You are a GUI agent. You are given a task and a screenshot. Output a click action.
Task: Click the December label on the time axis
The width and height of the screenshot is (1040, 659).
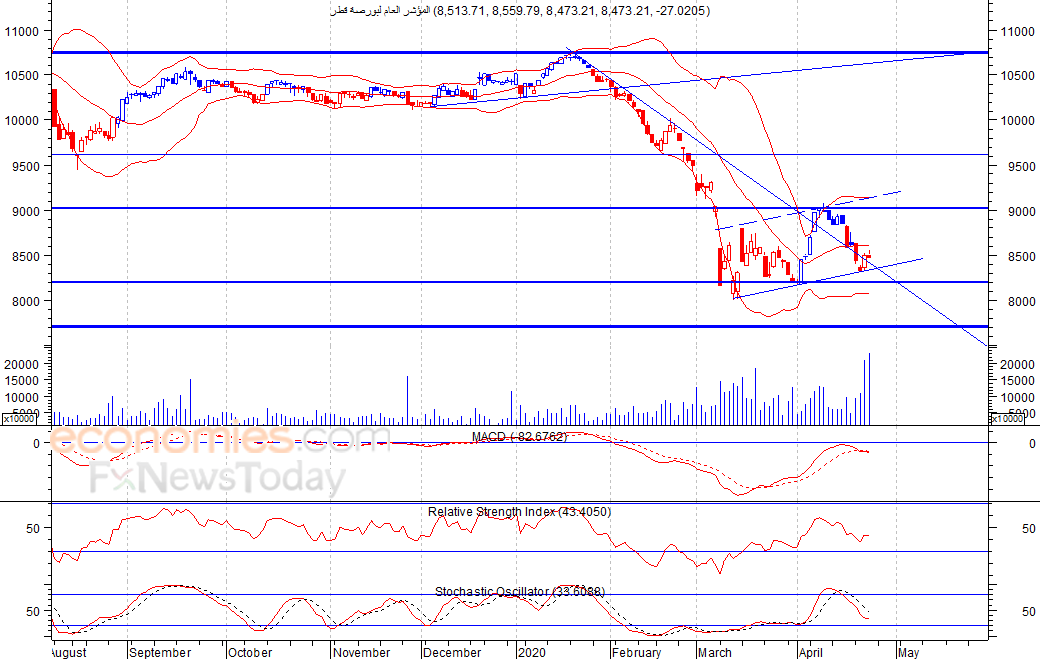tap(452, 652)
